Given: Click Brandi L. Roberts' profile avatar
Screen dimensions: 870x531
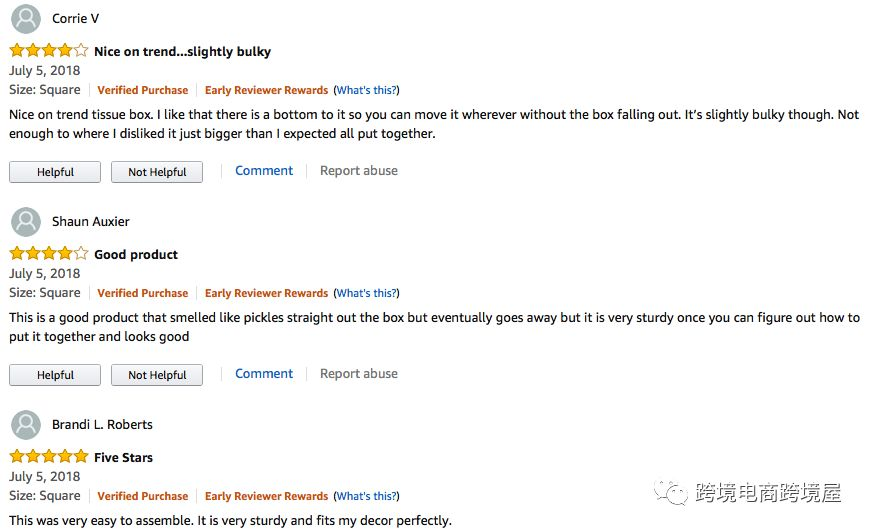Looking at the screenshot, I should 26,424.
